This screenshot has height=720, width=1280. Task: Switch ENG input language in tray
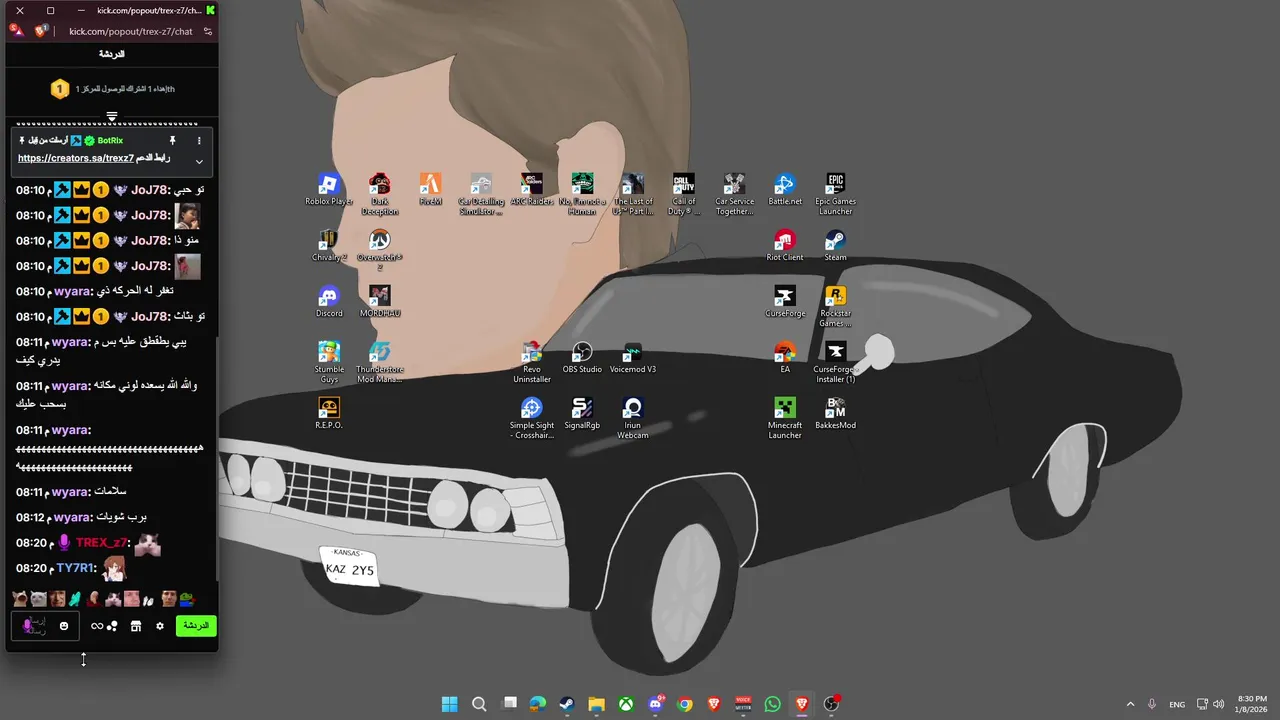(x=1177, y=704)
